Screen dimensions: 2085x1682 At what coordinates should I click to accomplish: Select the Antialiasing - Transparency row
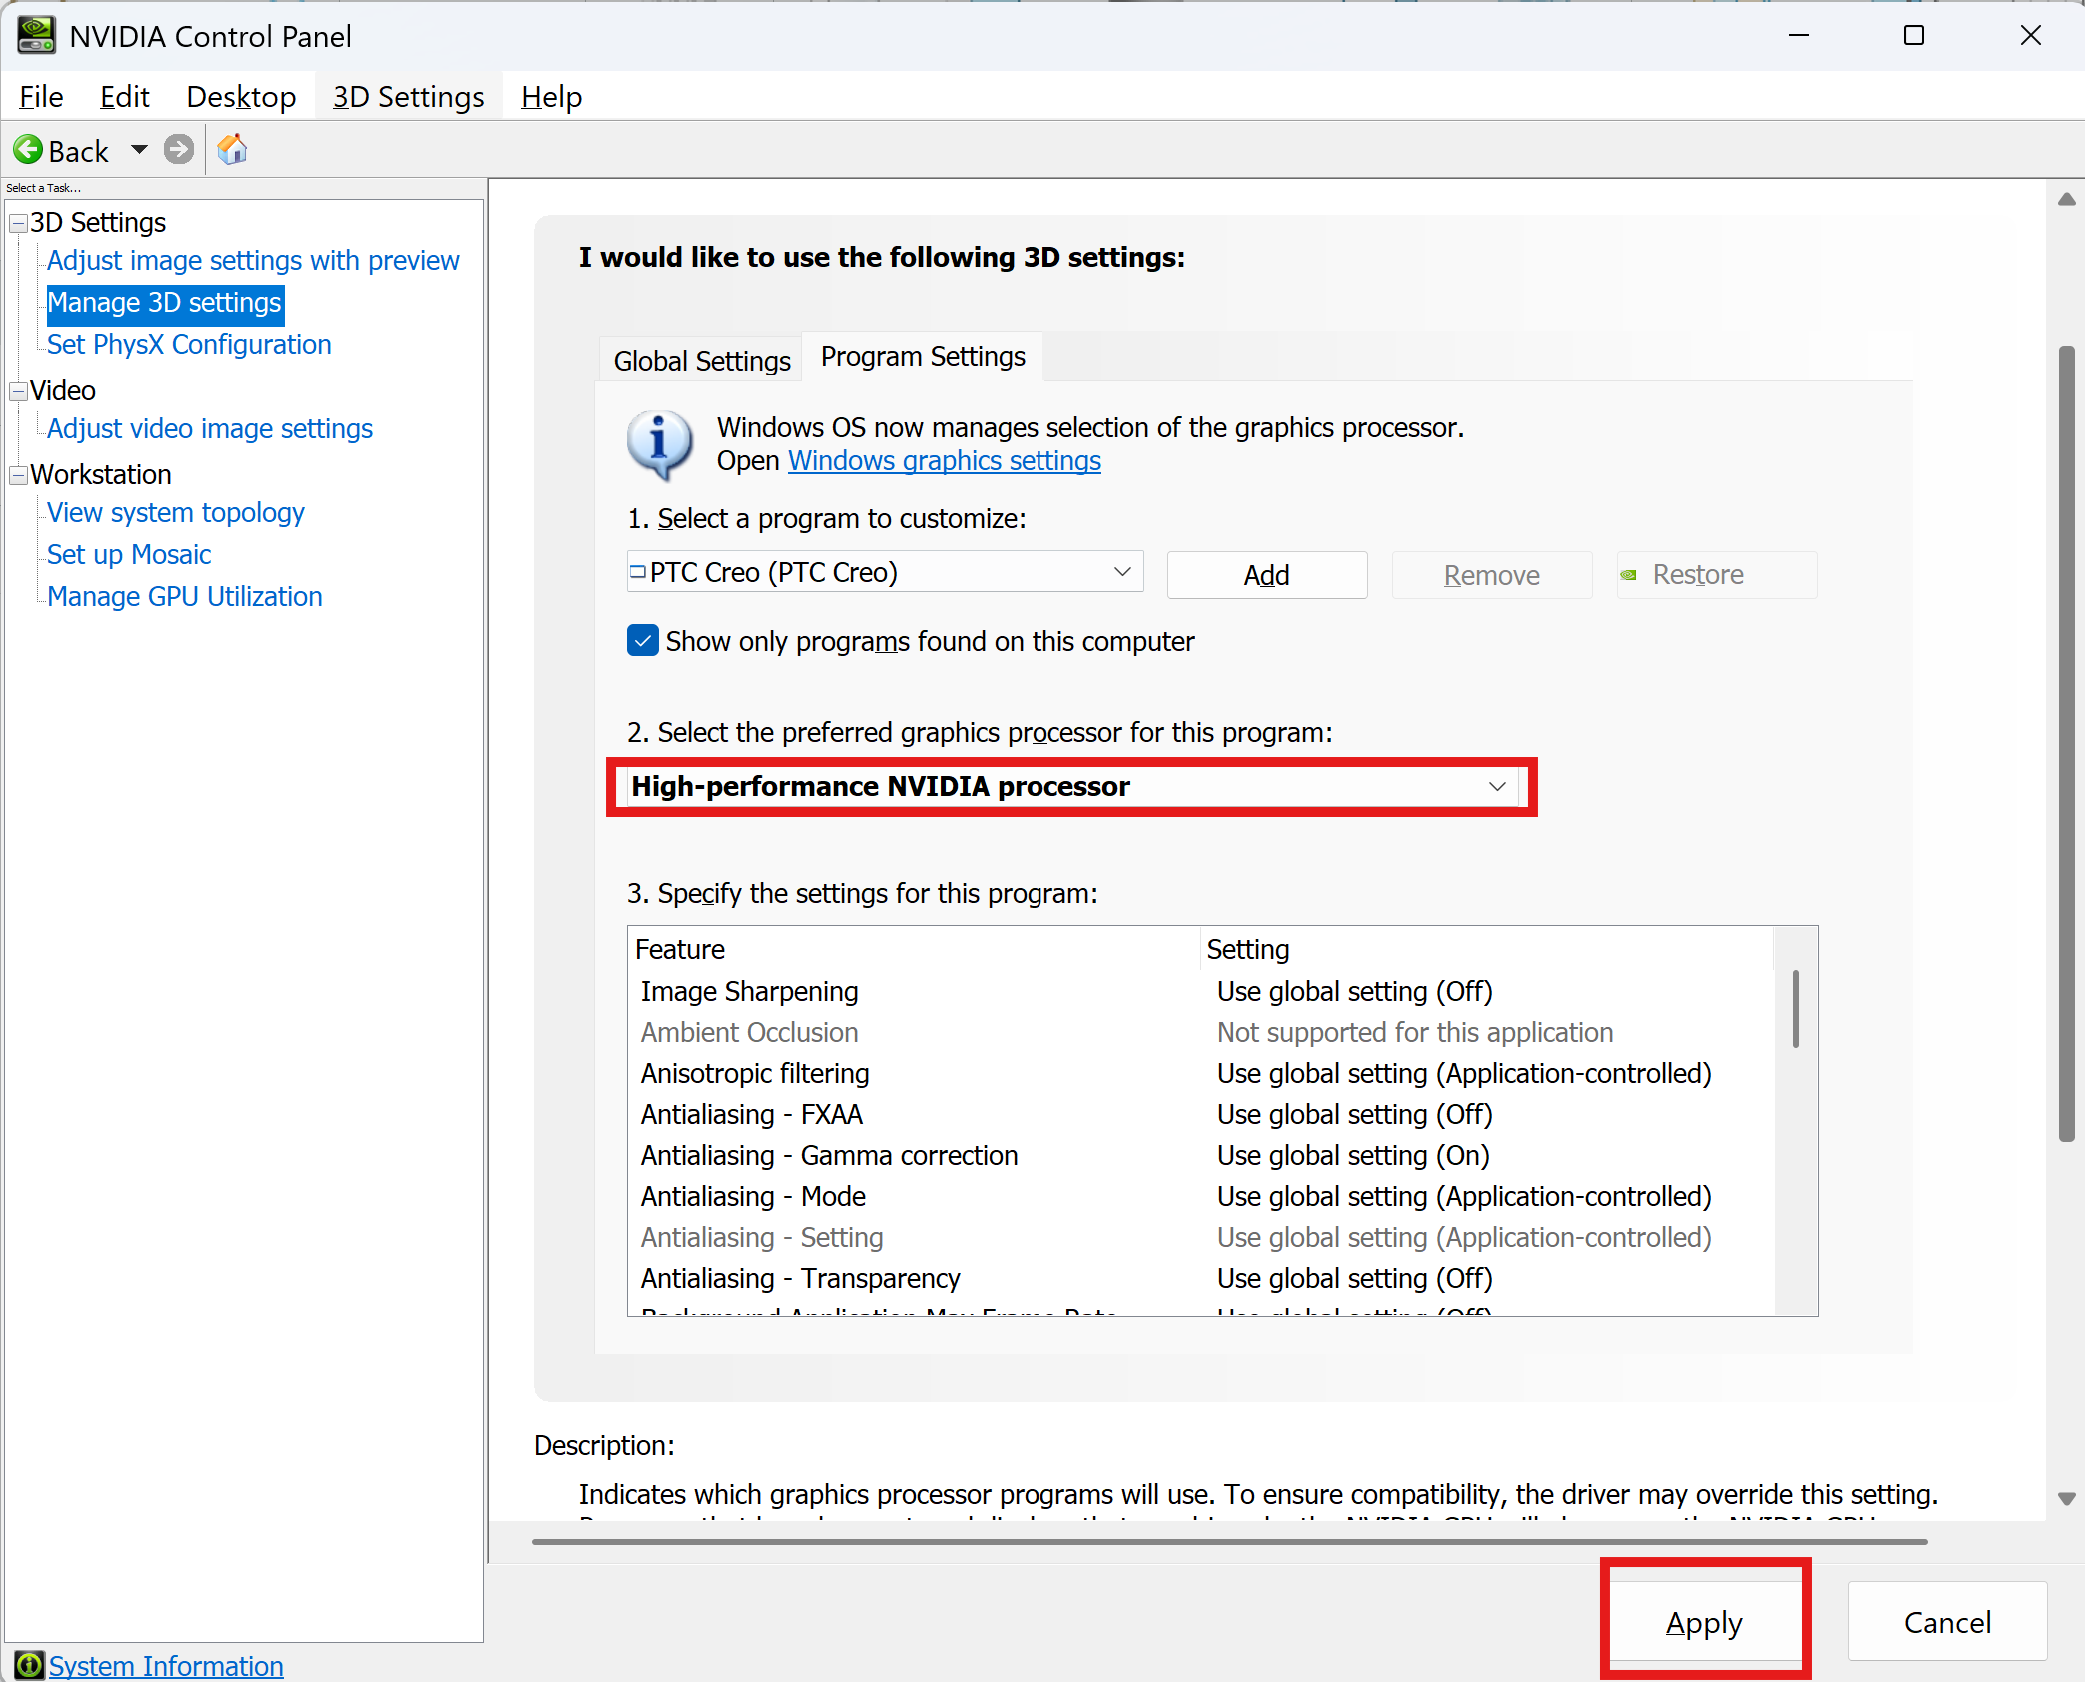click(1200, 1279)
